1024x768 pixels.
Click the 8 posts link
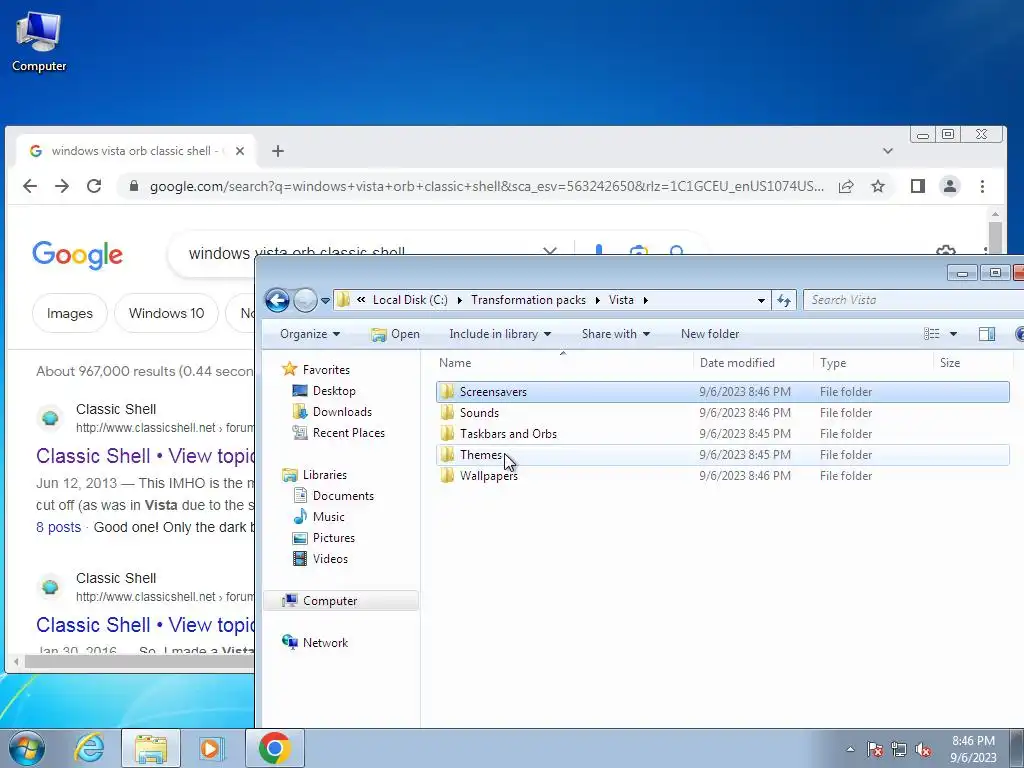[x=59, y=527]
